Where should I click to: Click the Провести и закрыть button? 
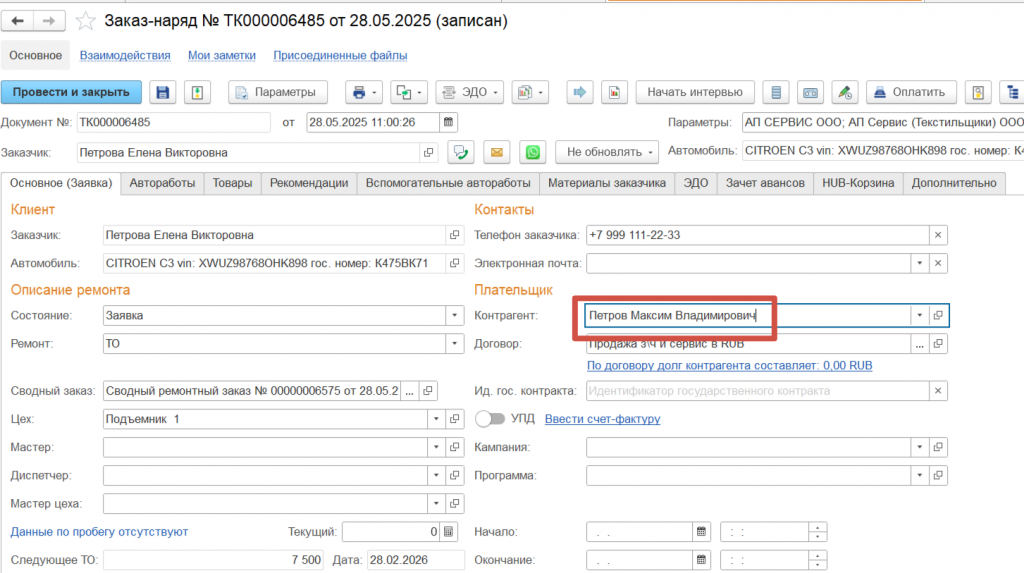coord(71,92)
